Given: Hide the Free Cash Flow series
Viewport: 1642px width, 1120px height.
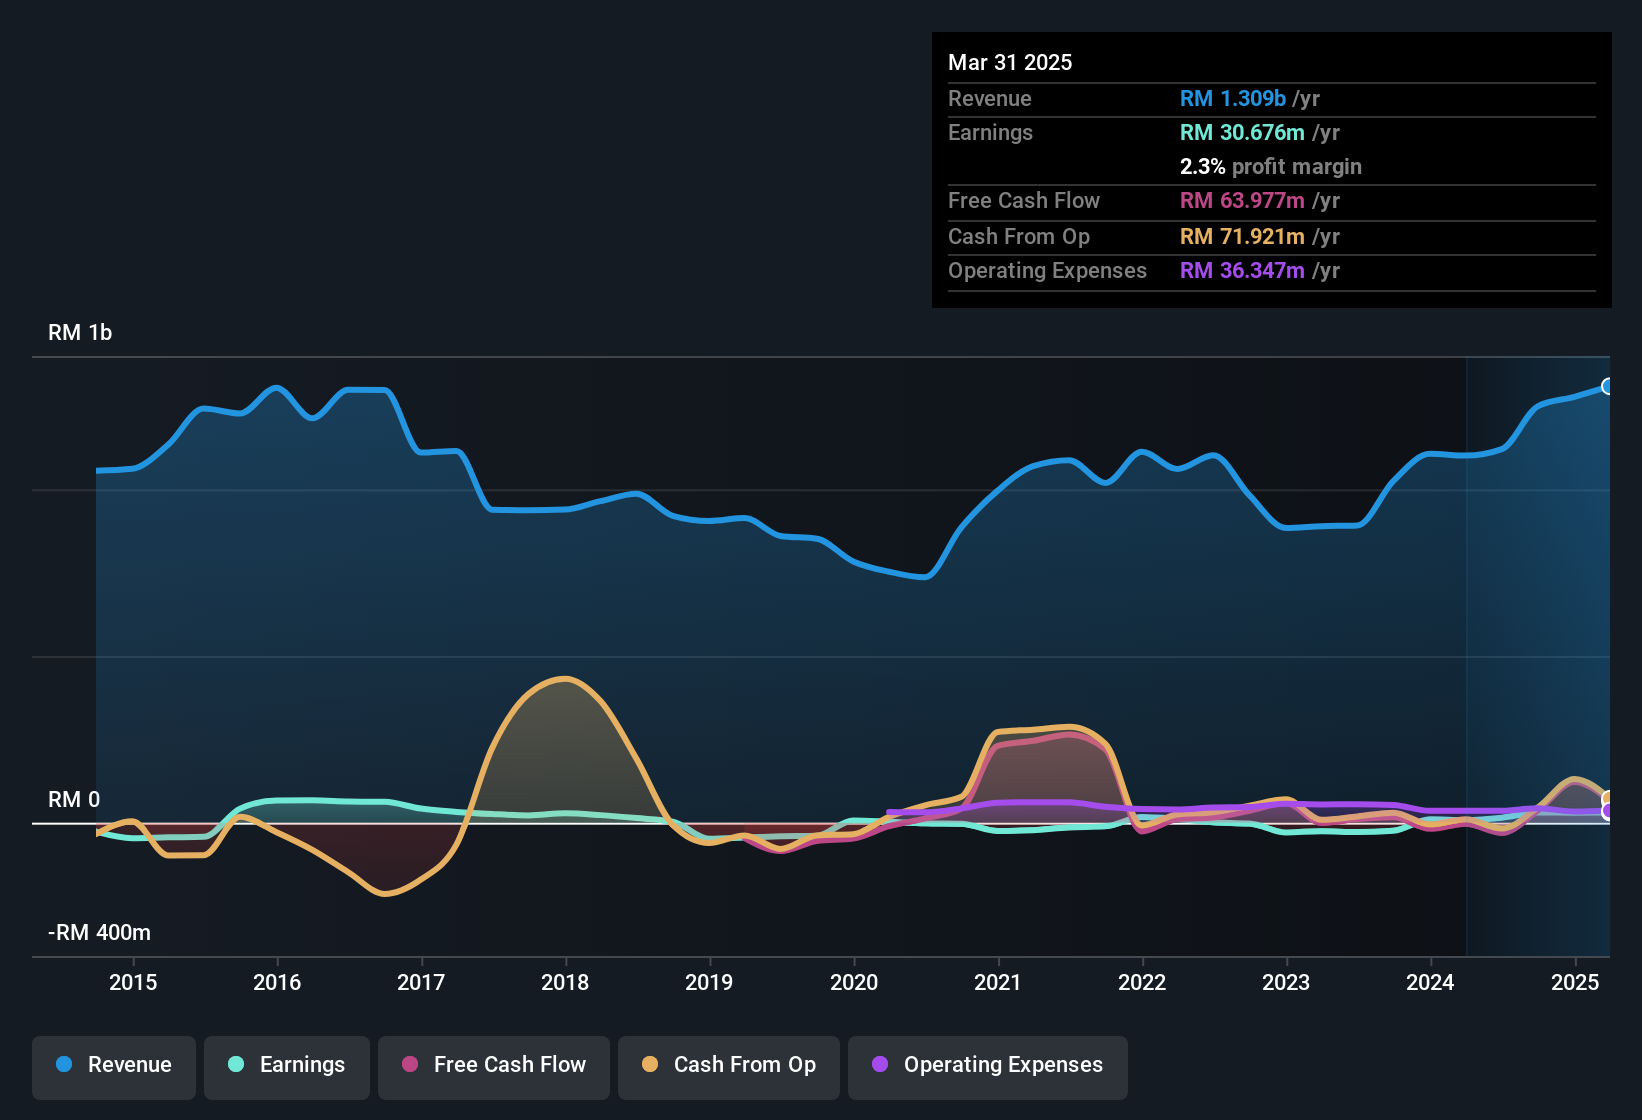Looking at the screenshot, I should [x=494, y=1065].
